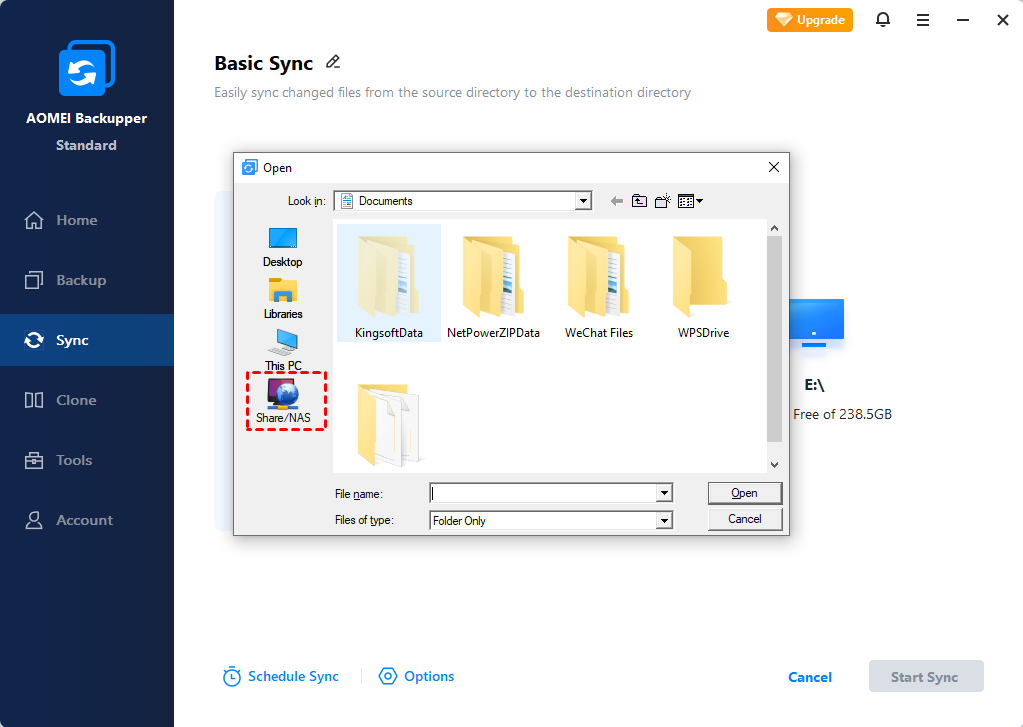Create a new folder

[x=663, y=201]
